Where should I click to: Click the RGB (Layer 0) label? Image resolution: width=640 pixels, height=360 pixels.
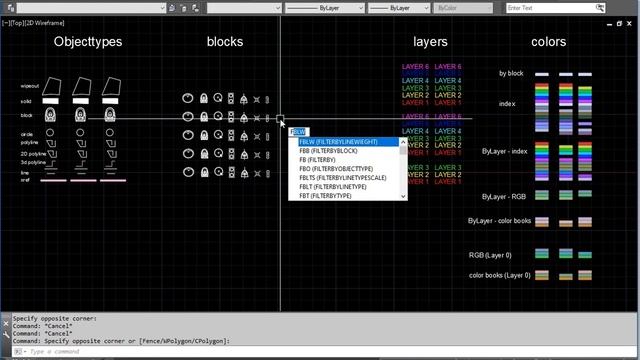(x=490, y=256)
